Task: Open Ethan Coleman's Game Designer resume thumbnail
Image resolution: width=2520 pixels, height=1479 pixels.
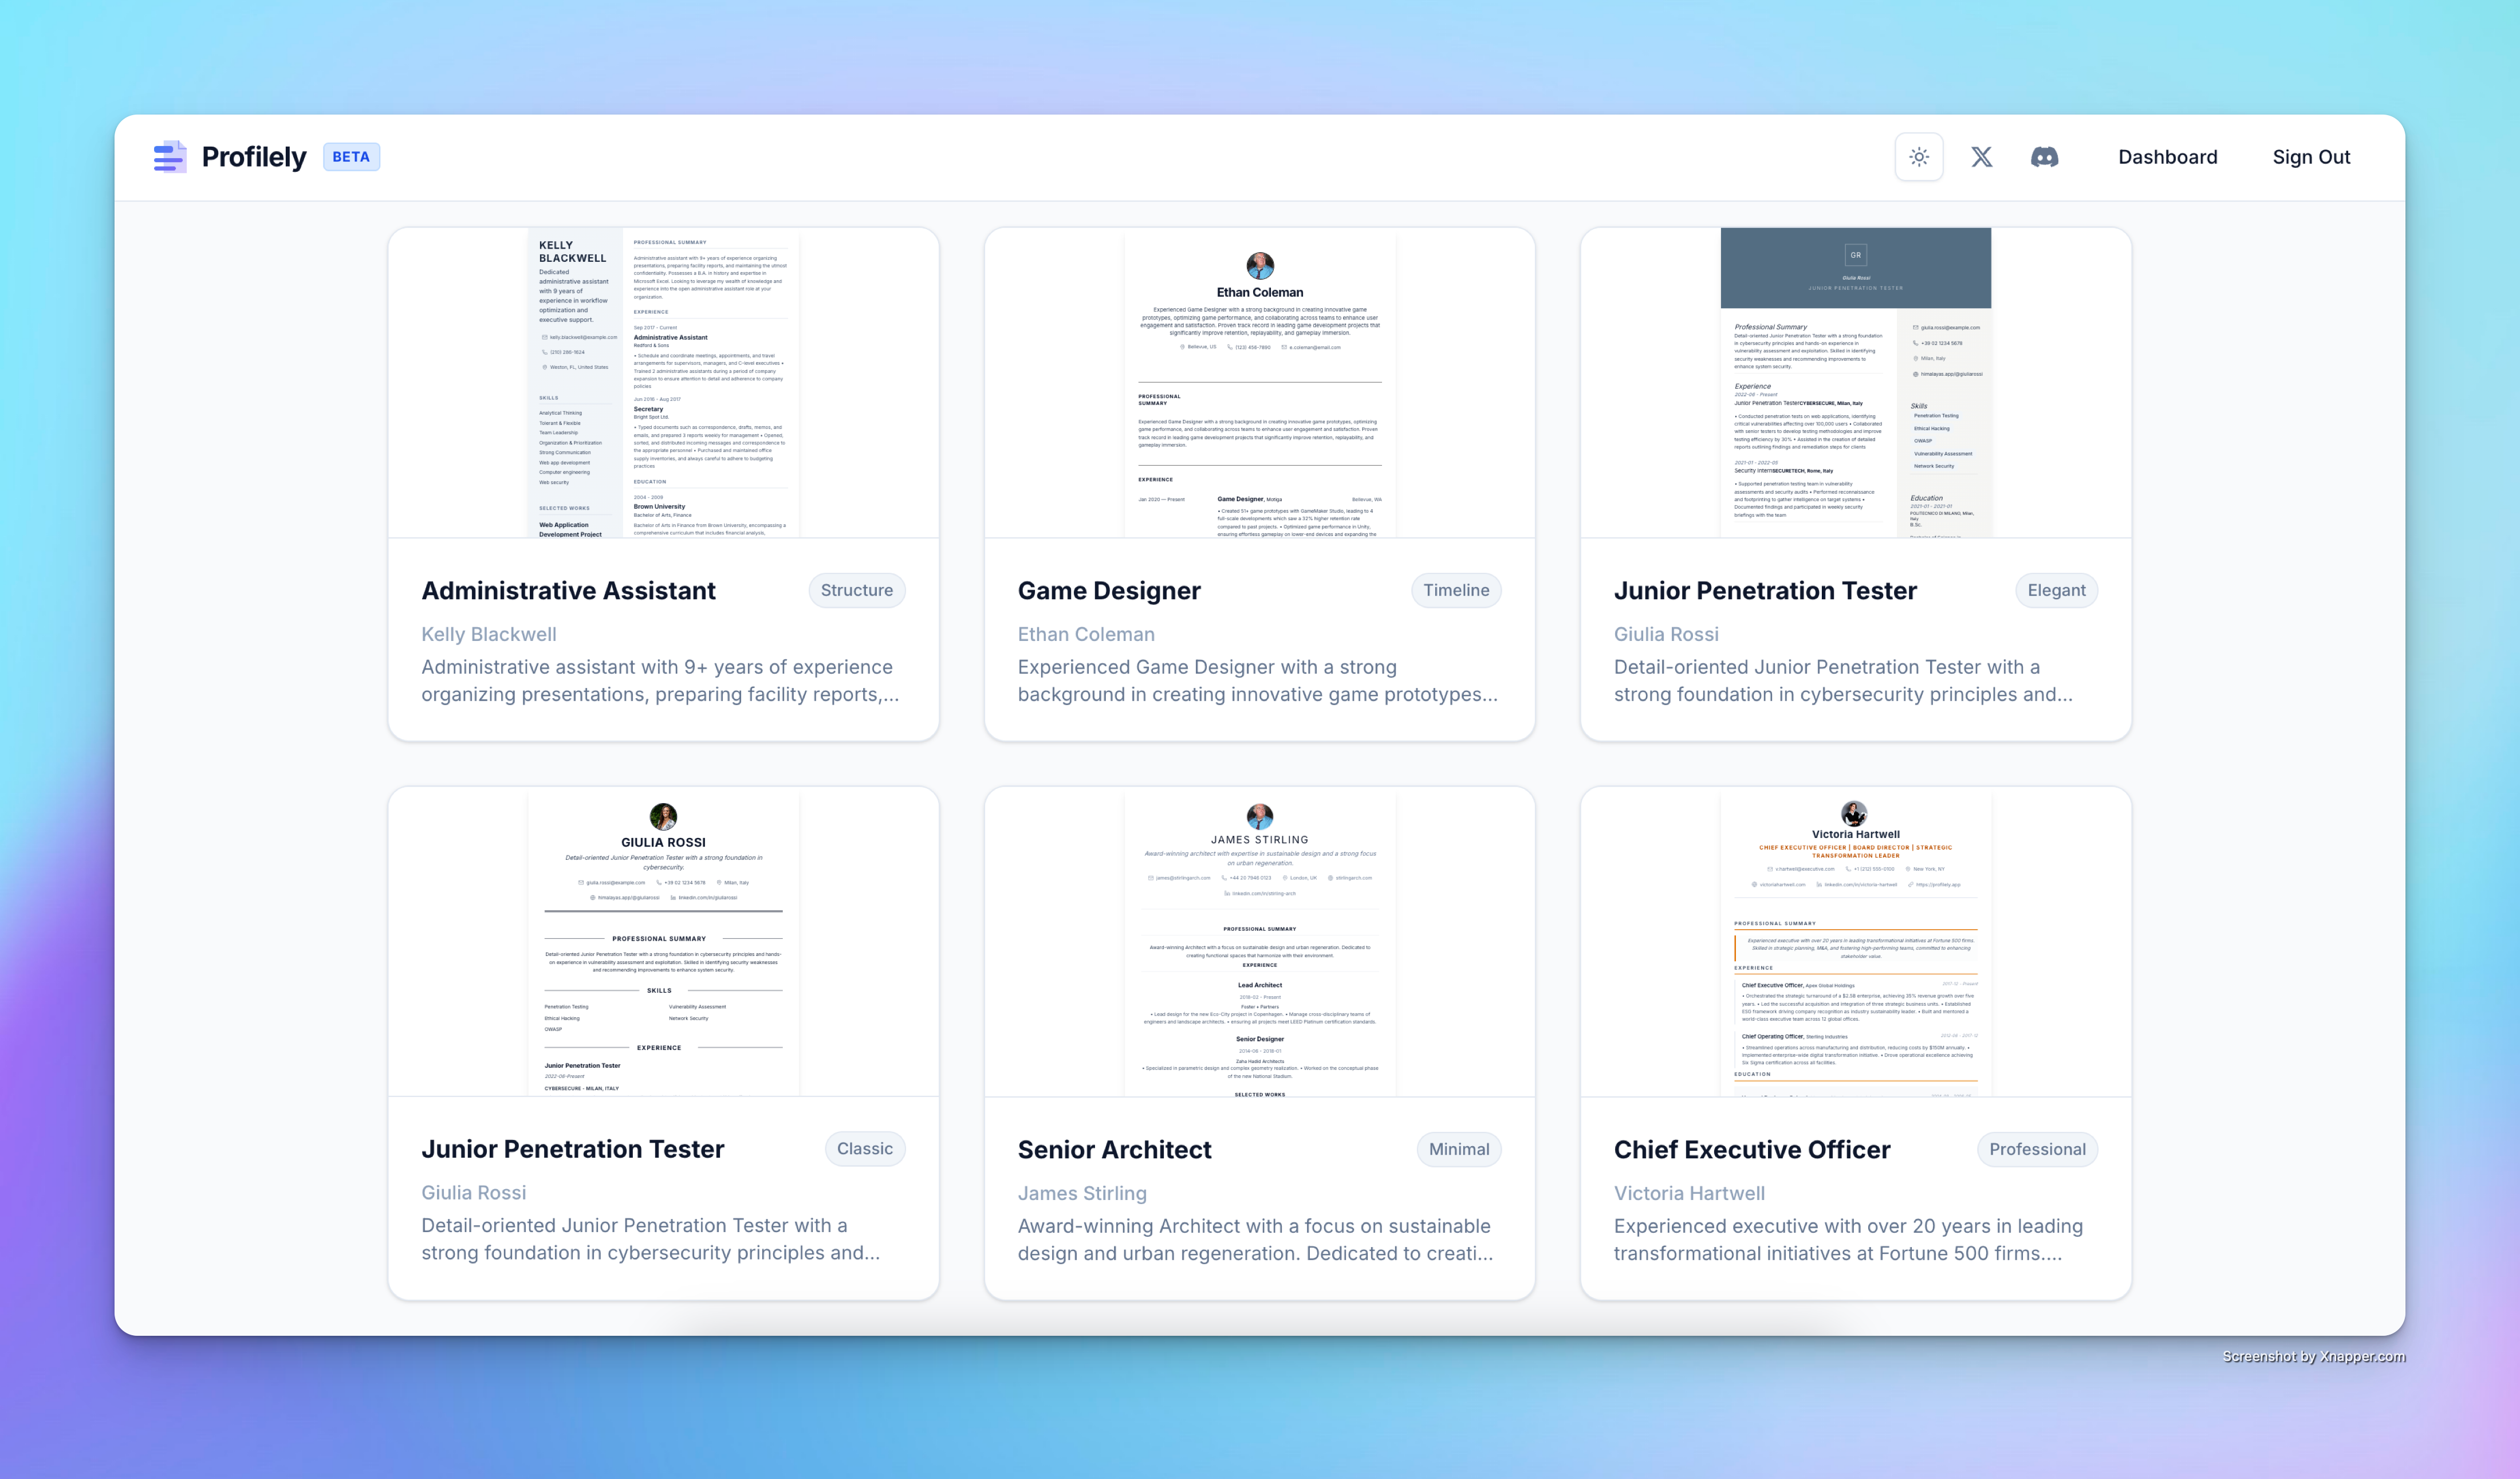Action: pos(1259,385)
